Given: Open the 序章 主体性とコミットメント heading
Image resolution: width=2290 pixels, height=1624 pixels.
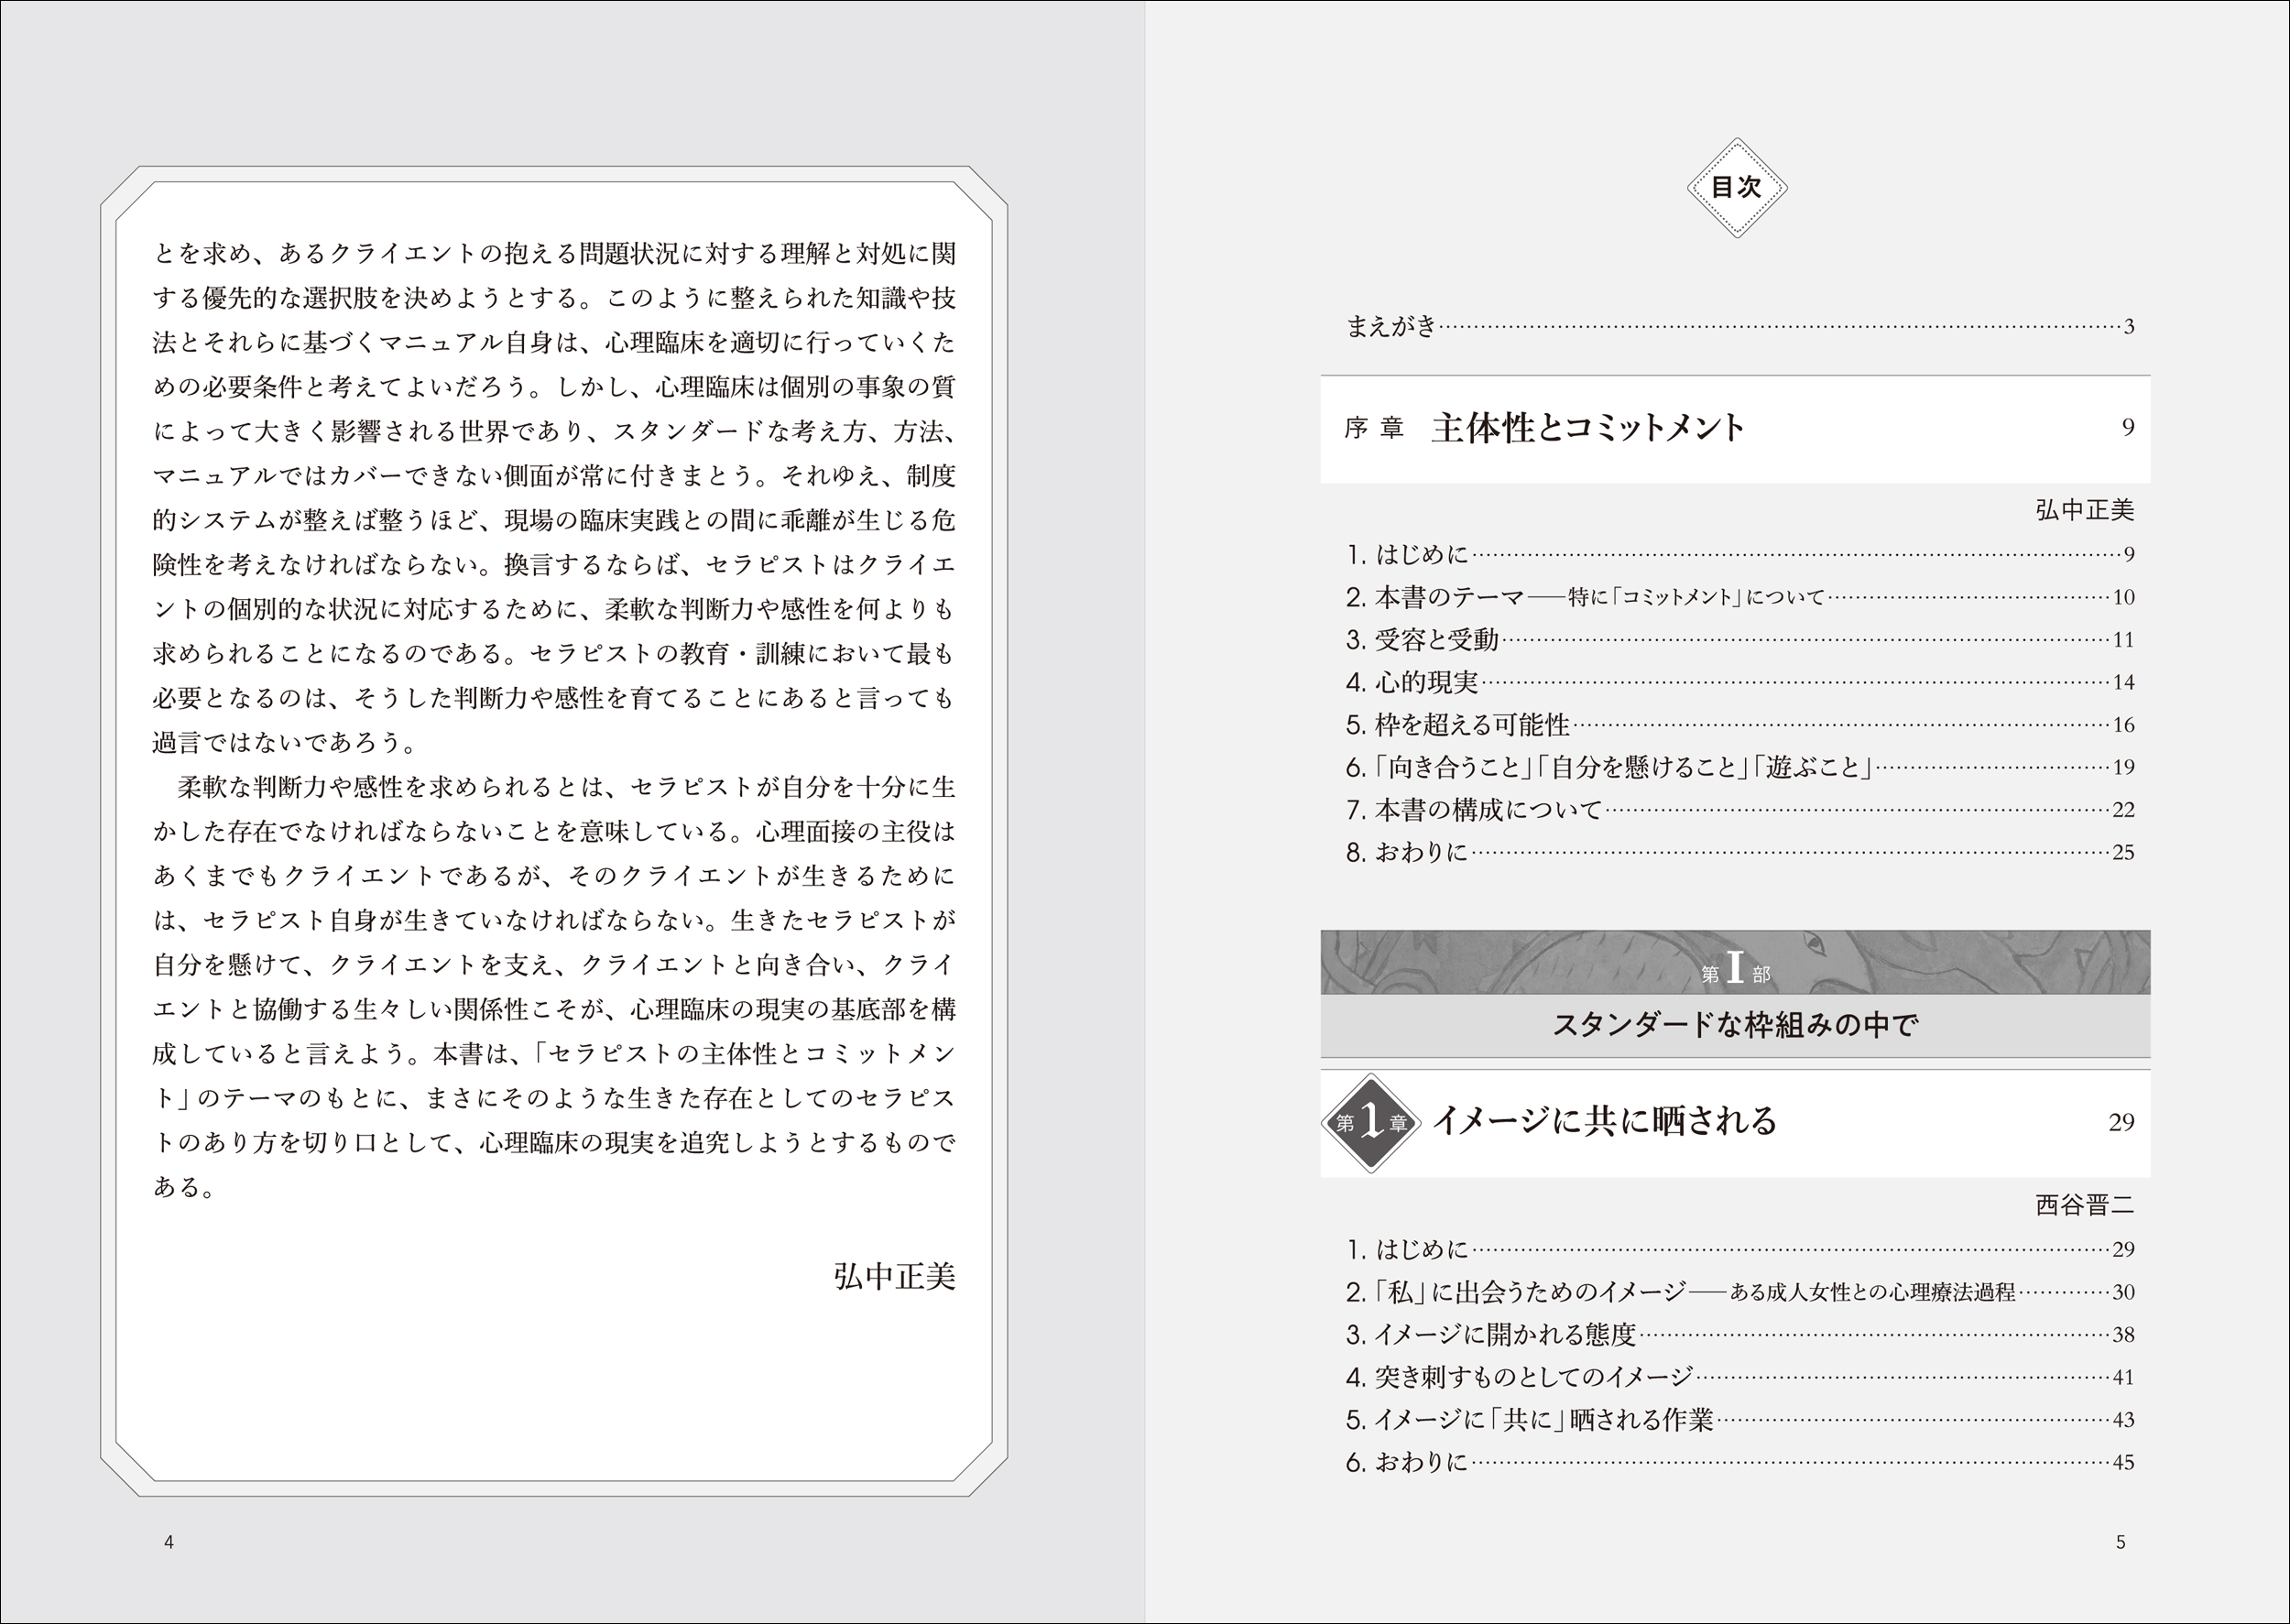Looking at the screenshot, I should point(1735,429).
